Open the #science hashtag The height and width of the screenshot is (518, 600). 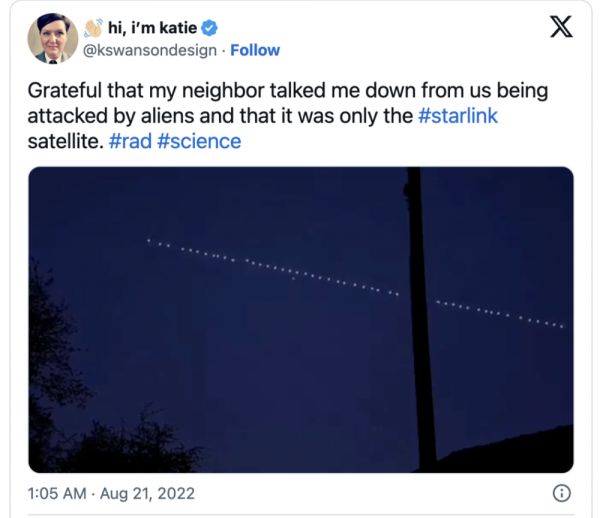(199, 141)
